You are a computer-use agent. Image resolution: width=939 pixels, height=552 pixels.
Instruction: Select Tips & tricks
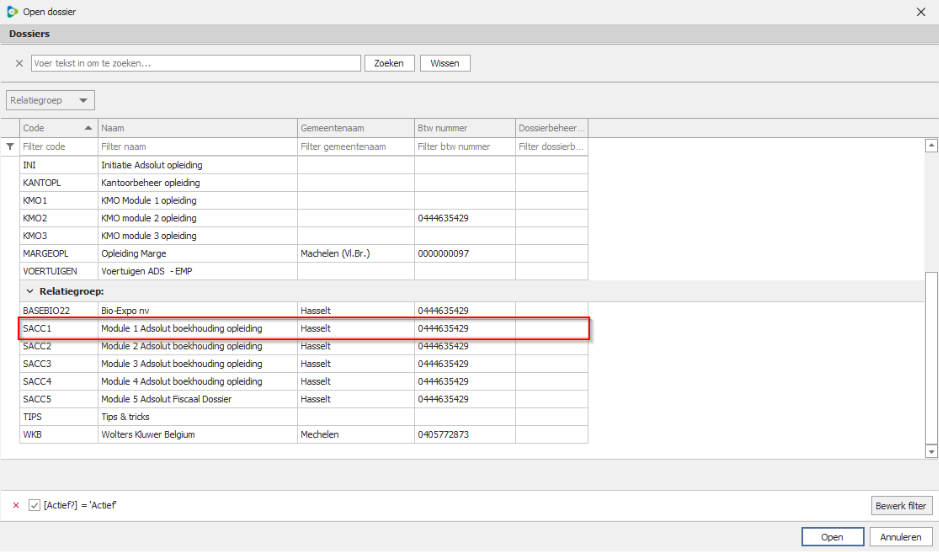pyautogui.click(x=125, y=417)
